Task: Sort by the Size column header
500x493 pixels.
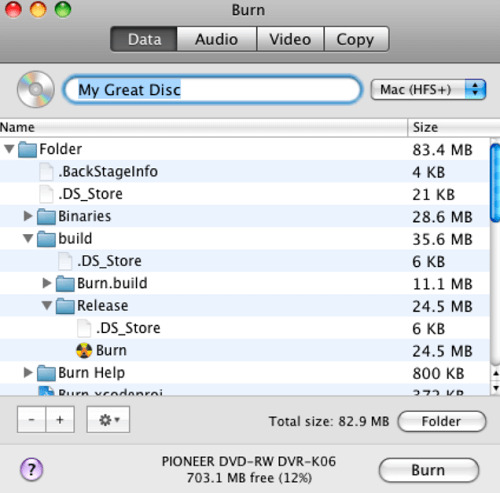Action: point(454,127)
